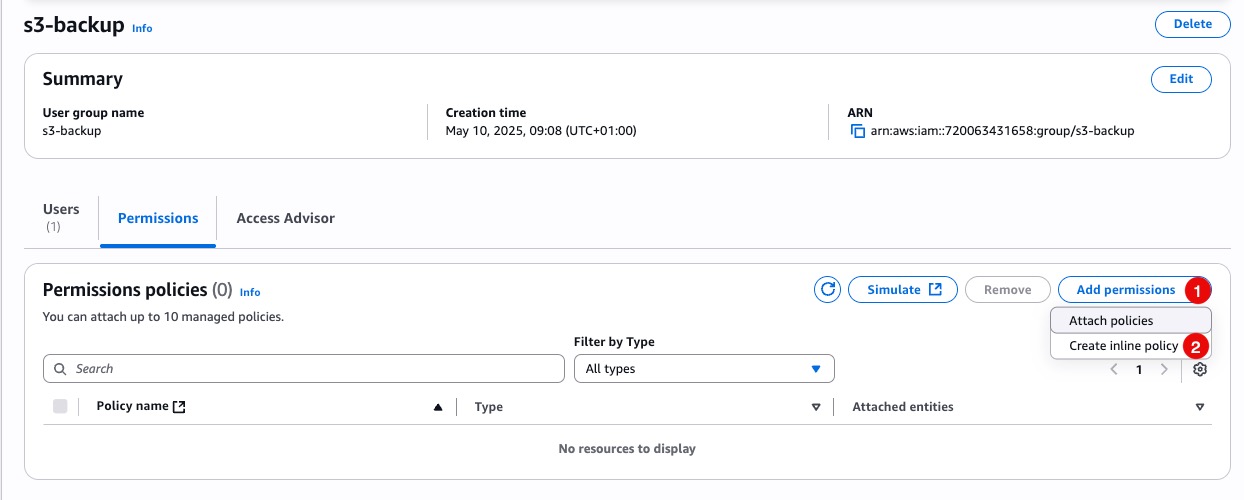Screen dimensions: 1244x500
Task: Choose Attach policies from the menu
Action: [1111, 321]
